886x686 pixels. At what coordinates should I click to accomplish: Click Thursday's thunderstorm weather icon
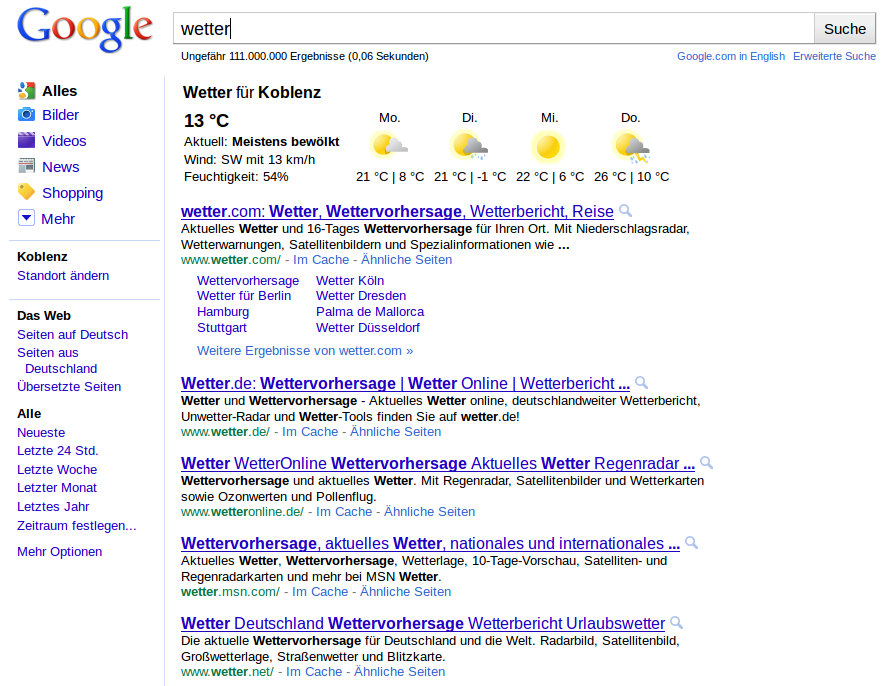point(631,146)
